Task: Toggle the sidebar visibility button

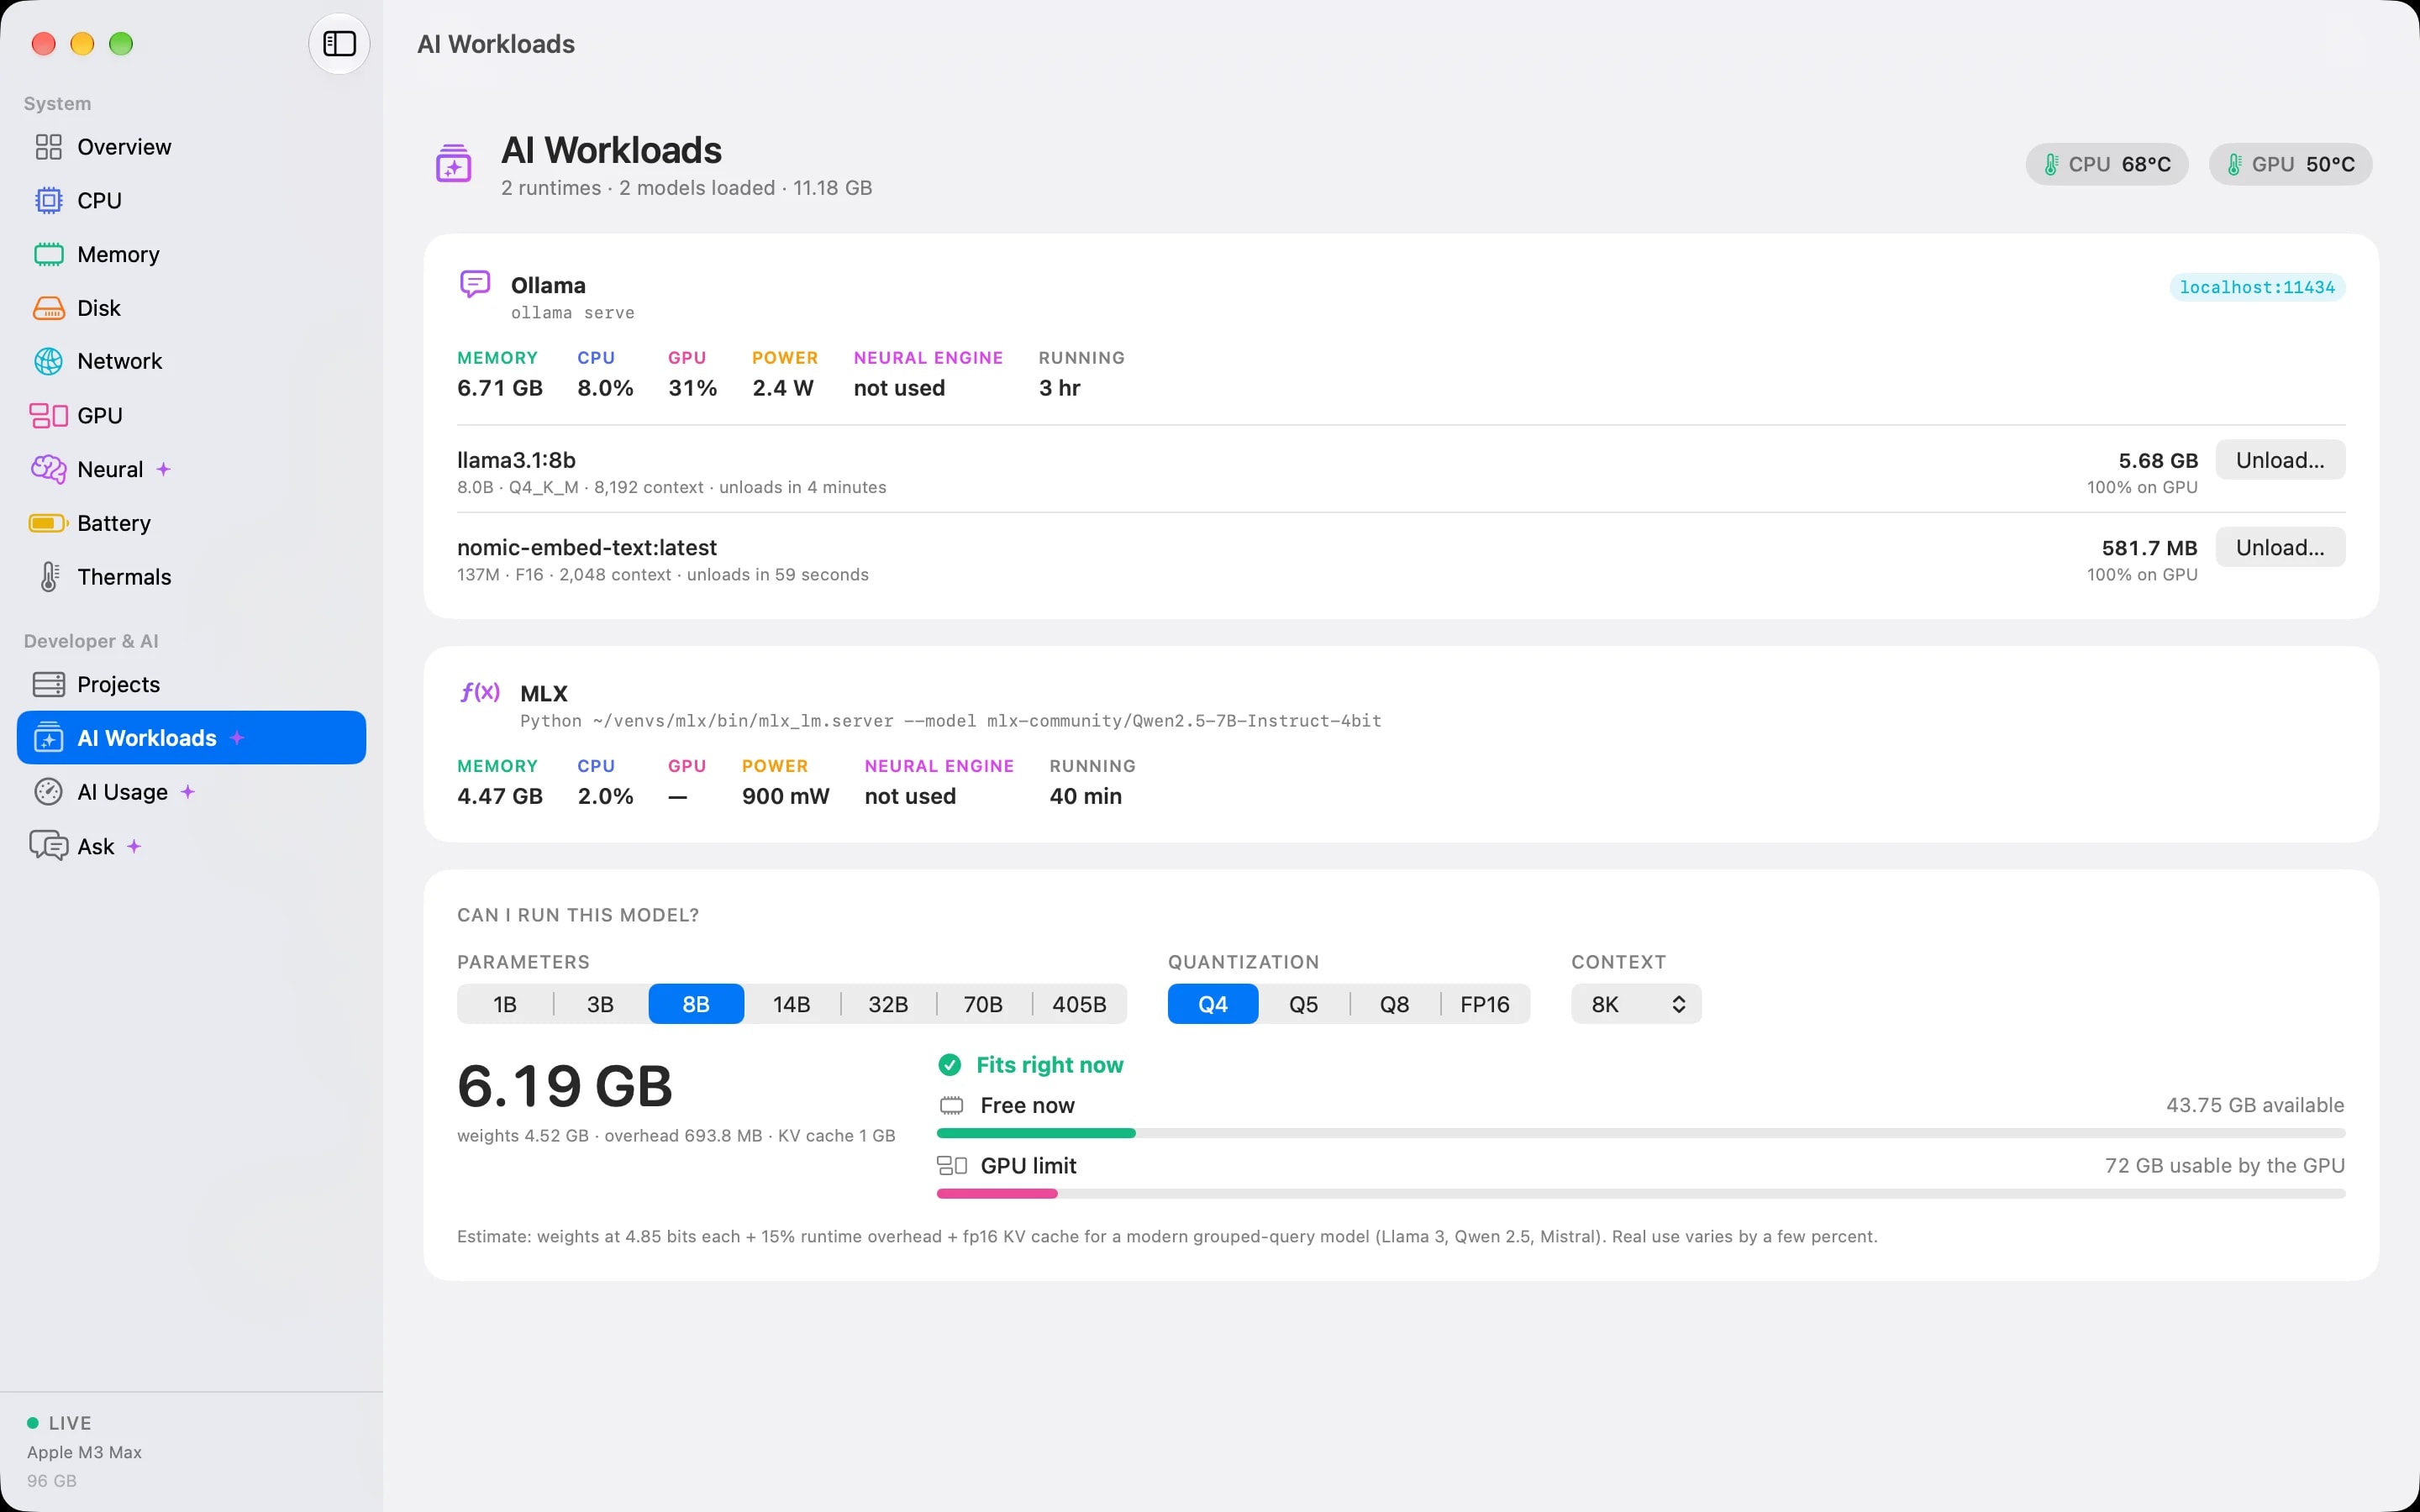Action: (339, 44)
